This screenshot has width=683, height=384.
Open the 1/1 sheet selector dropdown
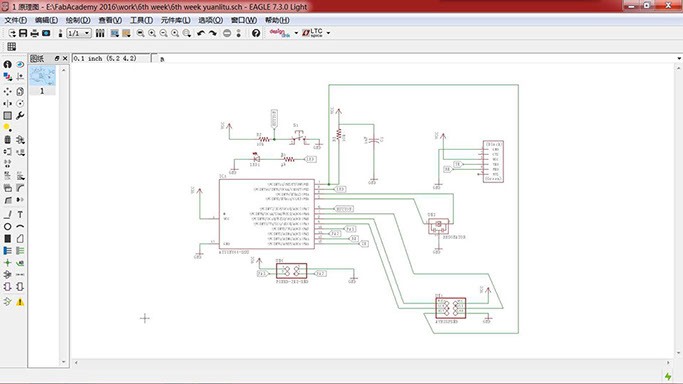pyautogui.click(x=78, y=33)
